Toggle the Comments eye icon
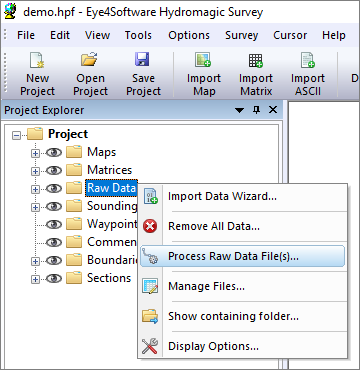The image size is (360, 370). coord(54,242)
